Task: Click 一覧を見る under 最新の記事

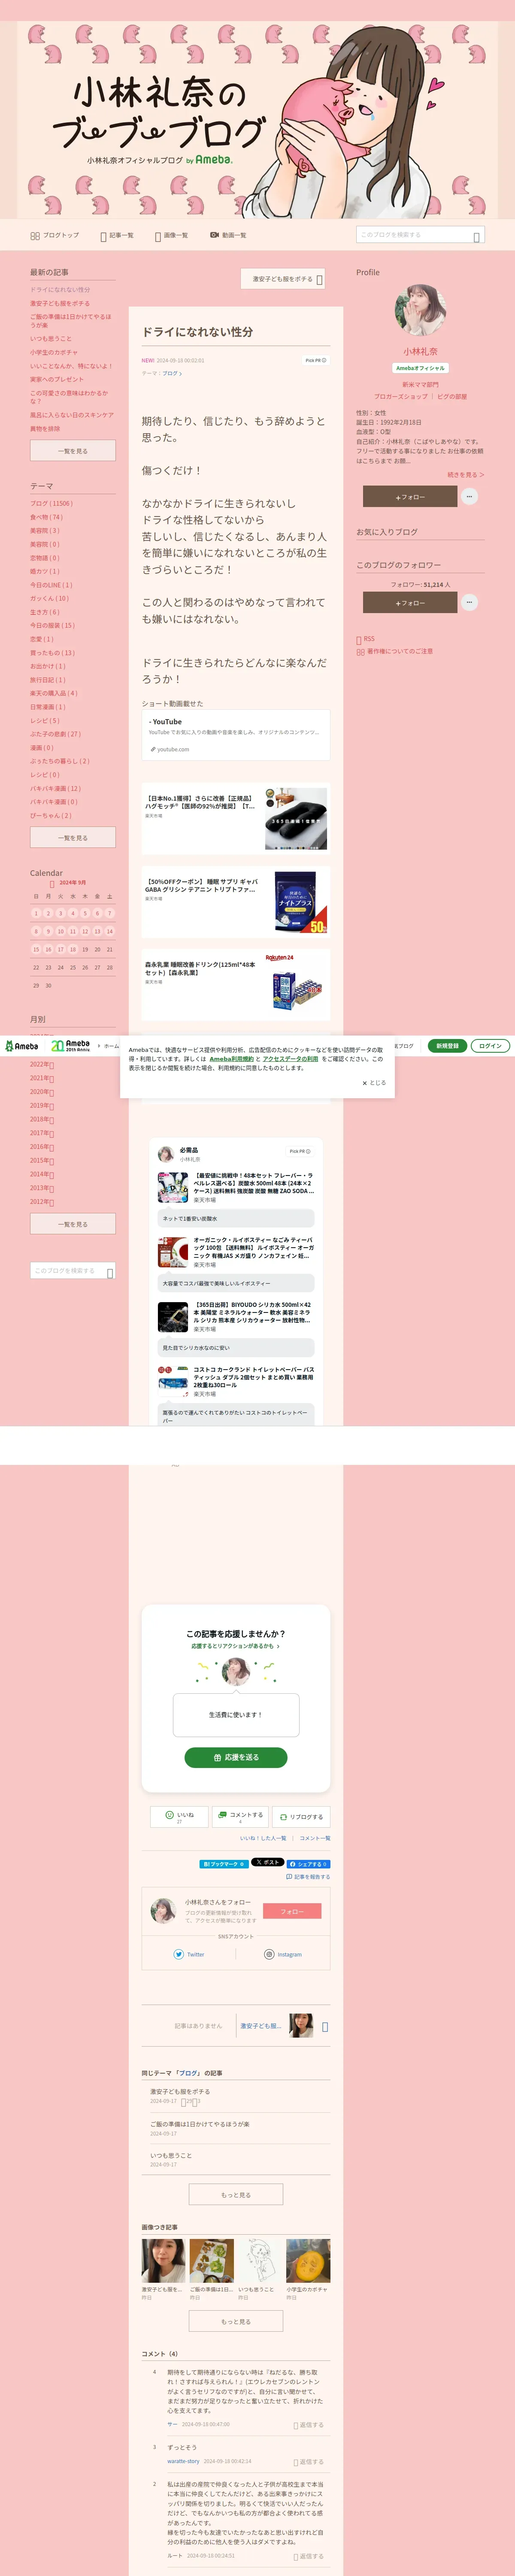Action: click(x=72, y=451)
